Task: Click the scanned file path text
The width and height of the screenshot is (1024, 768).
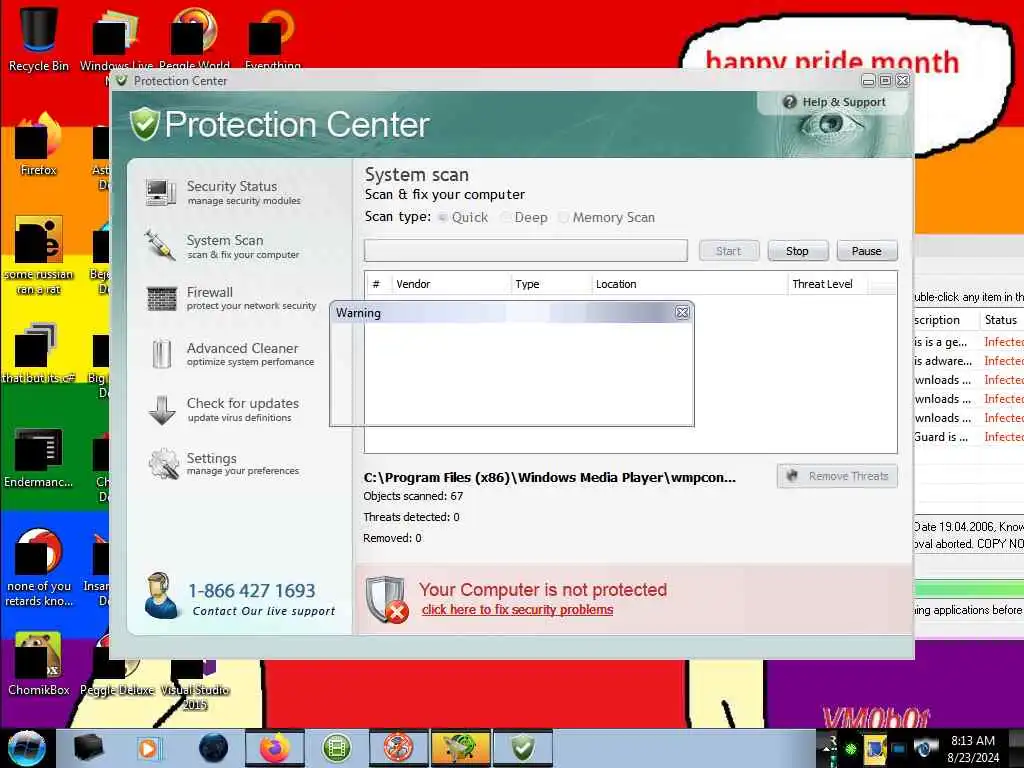Action: tap(549, 477)
